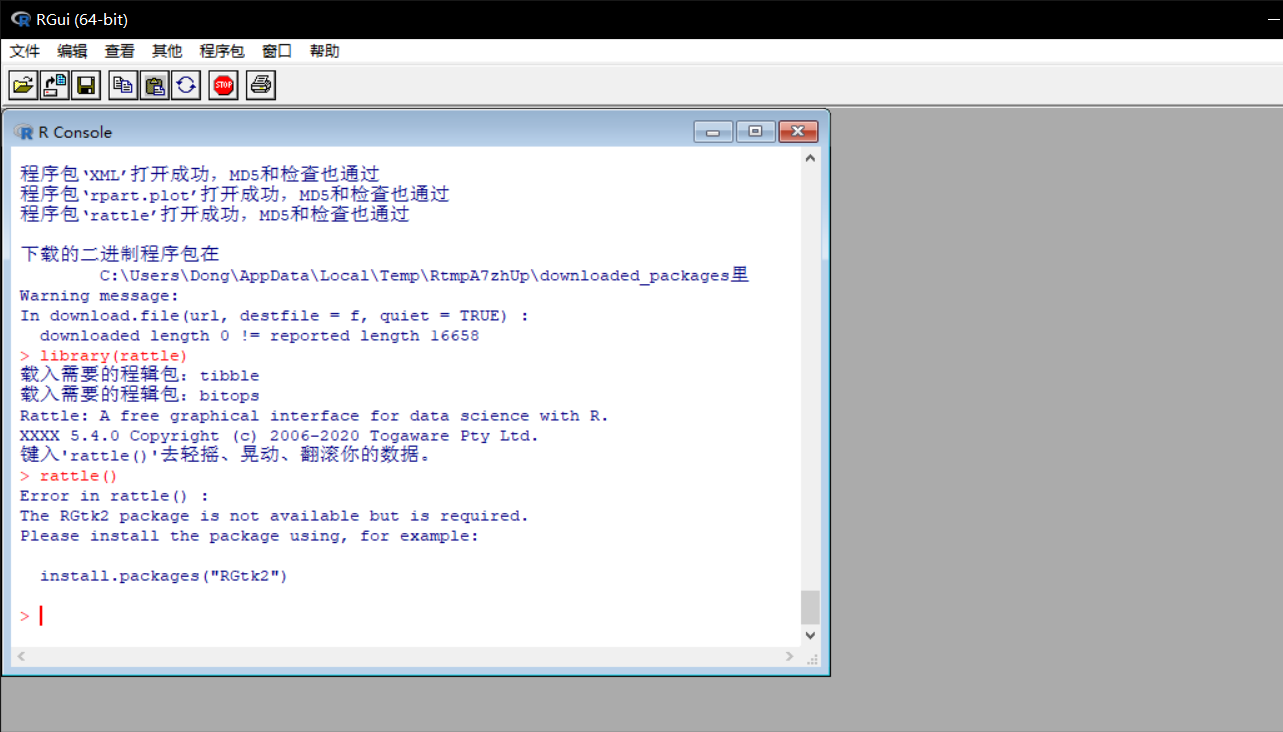1283x732 pixels.
Task: Open the 其他 menu
Action: (x=166, y=51)
